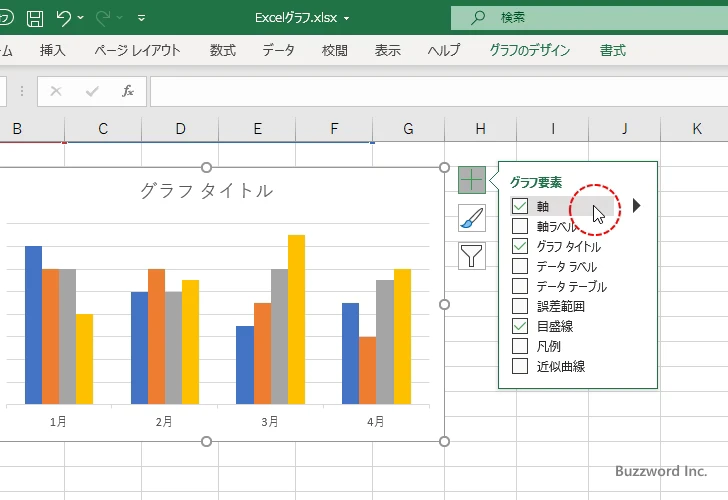
Task: Click the 1月 axis label
Action: pos(58,422)
